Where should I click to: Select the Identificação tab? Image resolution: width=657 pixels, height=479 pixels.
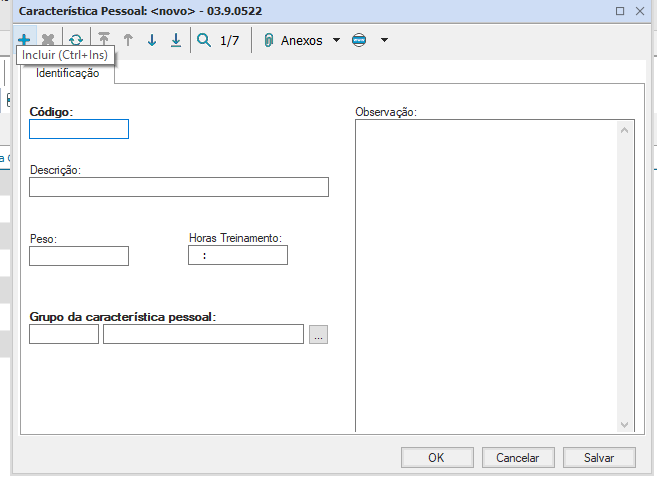68,73
